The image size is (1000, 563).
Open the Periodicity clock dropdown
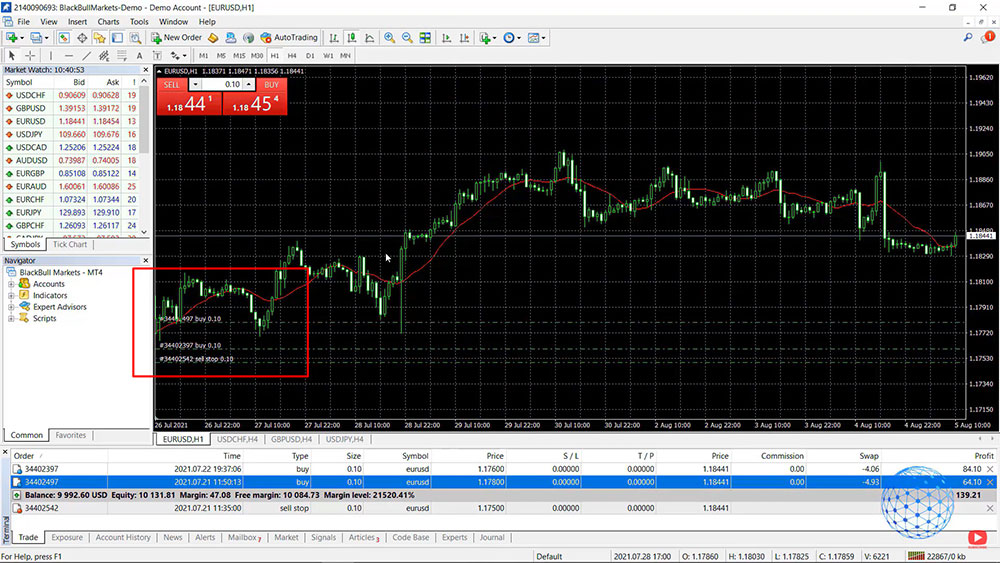511,38
